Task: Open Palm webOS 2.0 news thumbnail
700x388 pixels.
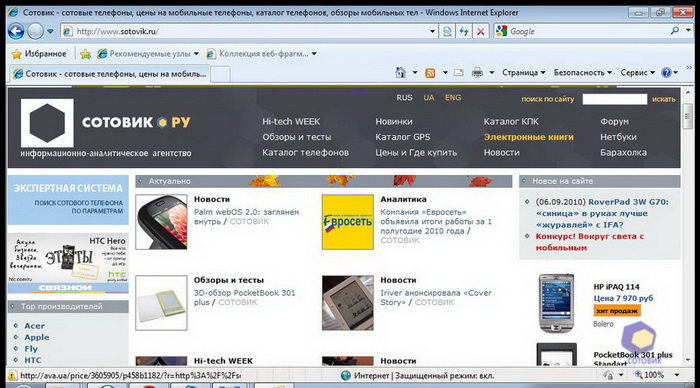Action: (x=161, y=222)
